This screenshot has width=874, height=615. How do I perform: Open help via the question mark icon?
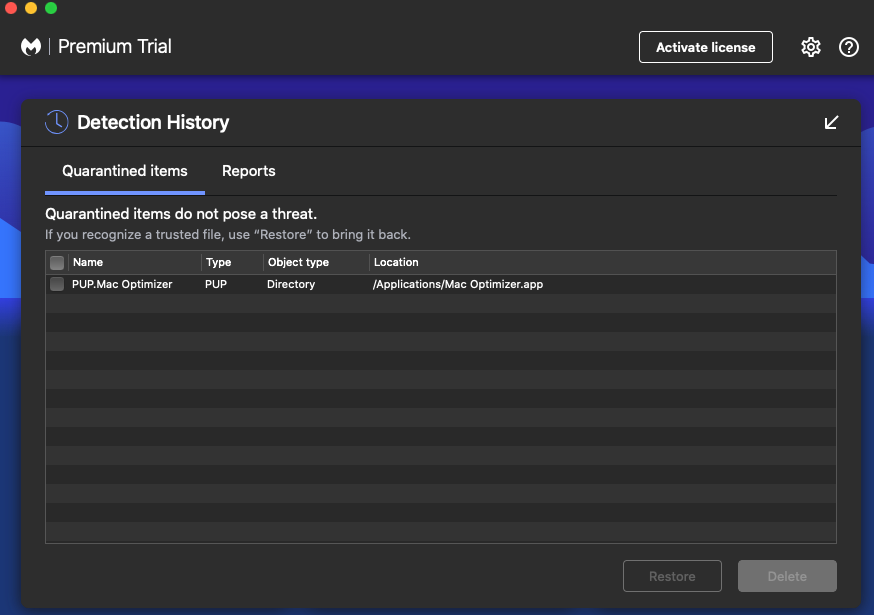848,47
